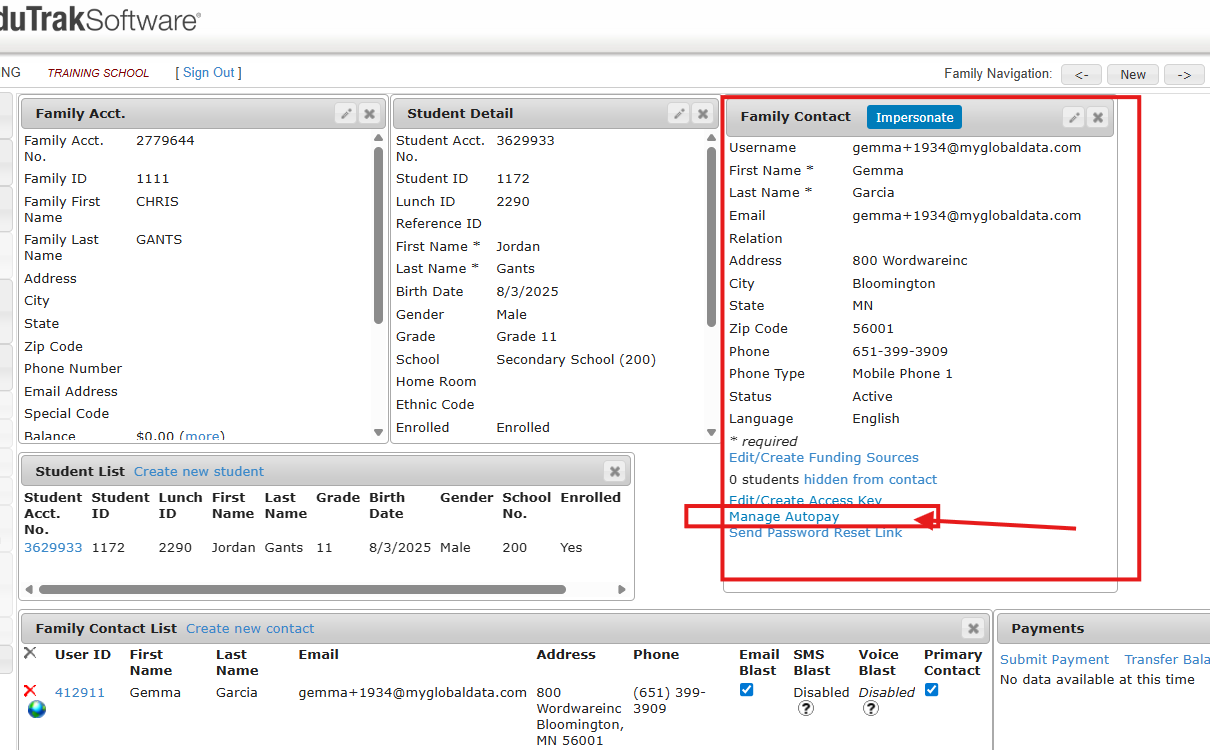The height and width of the screenshot is (750, 1210).
Task: Delete contact Gemma with the red X icon
Action: (x=30, y=691)
